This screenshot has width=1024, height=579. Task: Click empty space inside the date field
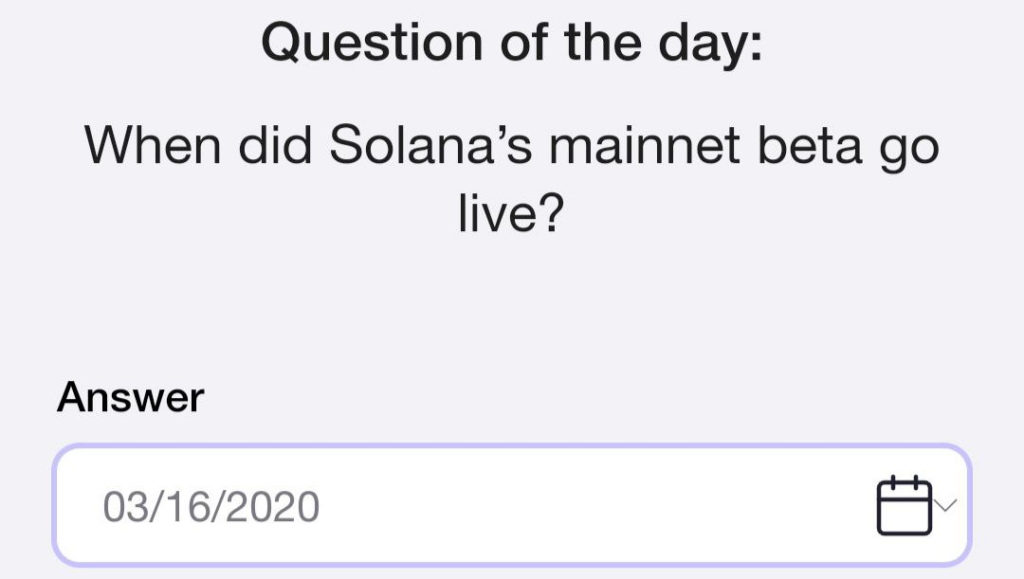tap(600, 506)
